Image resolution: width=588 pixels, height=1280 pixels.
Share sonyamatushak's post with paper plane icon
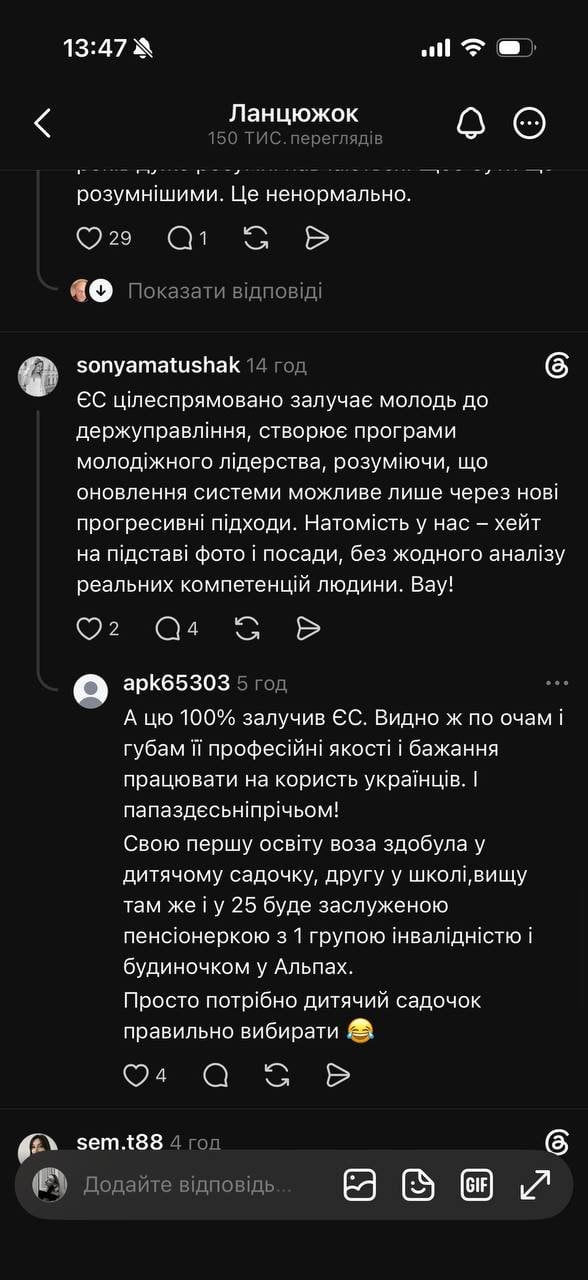point(309,628)
